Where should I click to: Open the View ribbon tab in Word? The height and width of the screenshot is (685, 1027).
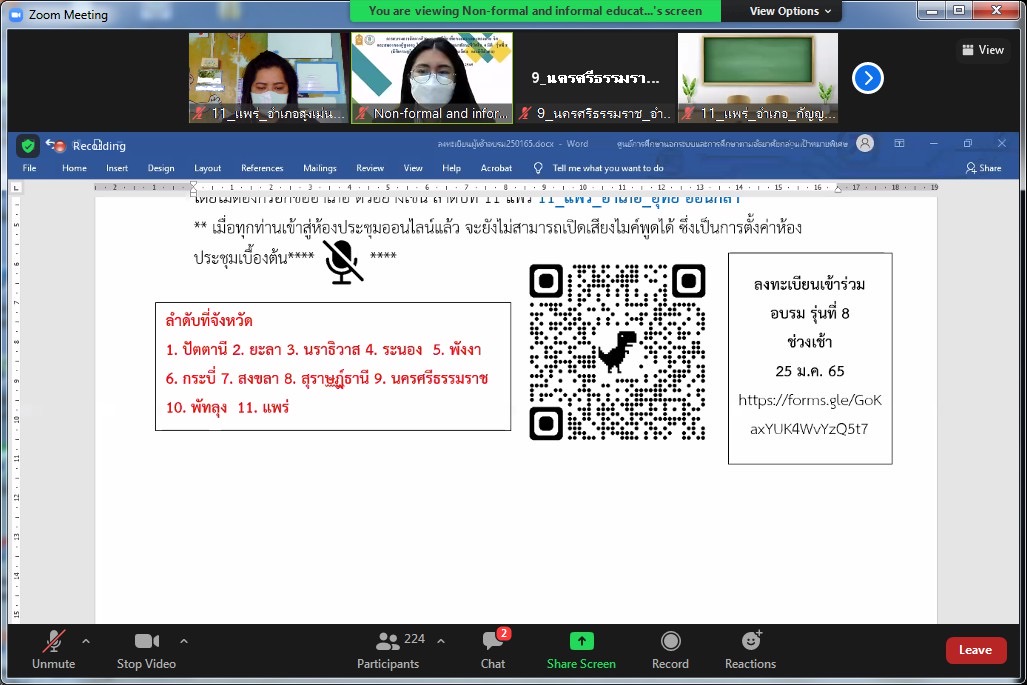click(413, 168)
